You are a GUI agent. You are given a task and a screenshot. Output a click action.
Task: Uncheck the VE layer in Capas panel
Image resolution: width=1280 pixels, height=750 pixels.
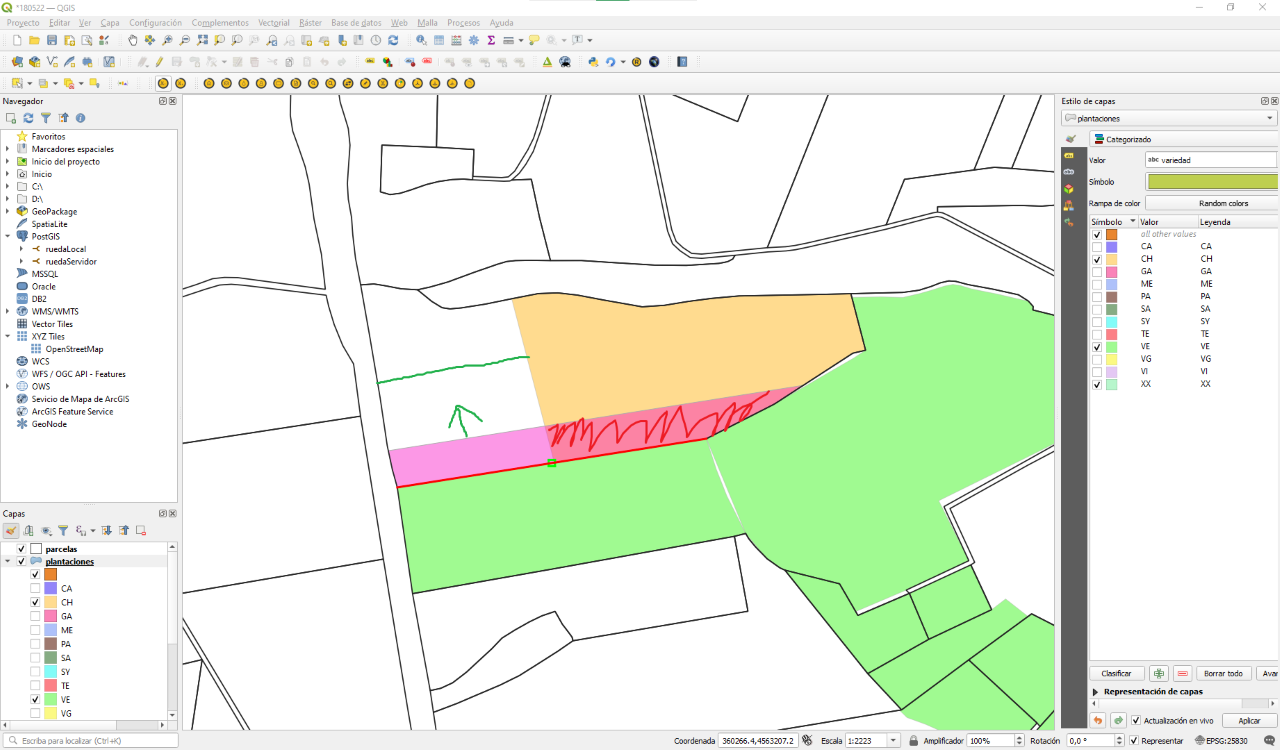[35, 699]
